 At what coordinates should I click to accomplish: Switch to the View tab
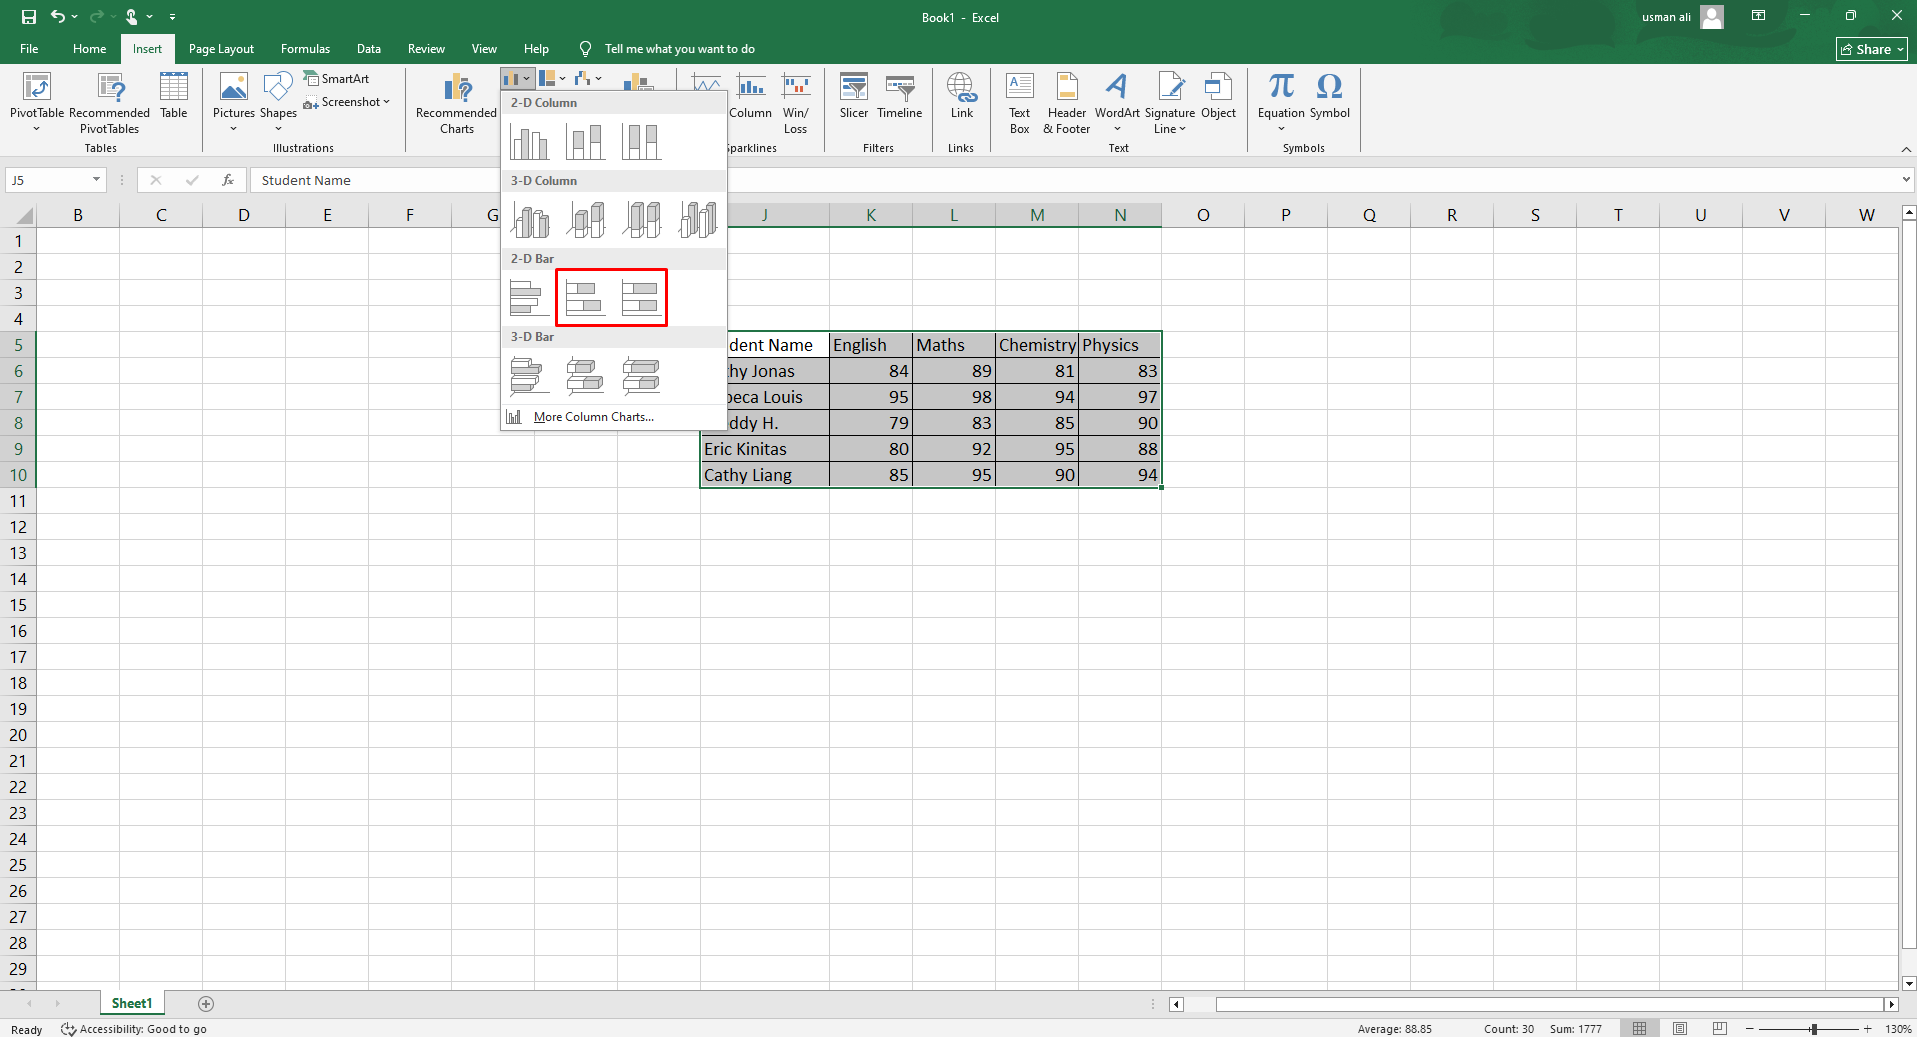pos(484,49)
